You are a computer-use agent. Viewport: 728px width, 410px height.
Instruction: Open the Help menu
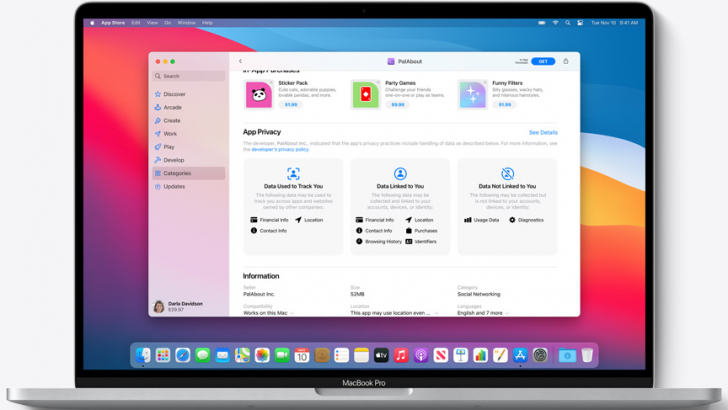[208, 23]
